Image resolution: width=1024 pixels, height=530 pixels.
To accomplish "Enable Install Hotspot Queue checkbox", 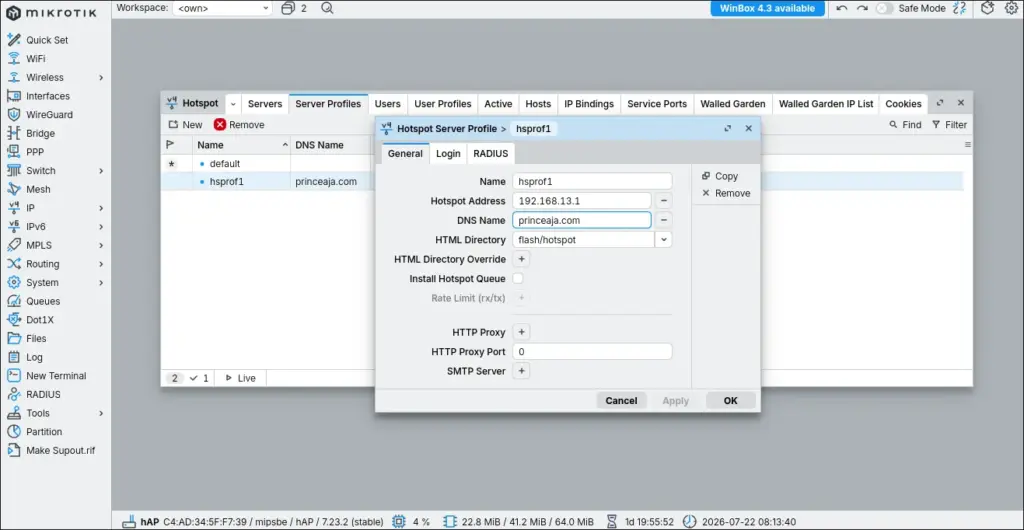I will pyautogui.click(x=518, y=279).
